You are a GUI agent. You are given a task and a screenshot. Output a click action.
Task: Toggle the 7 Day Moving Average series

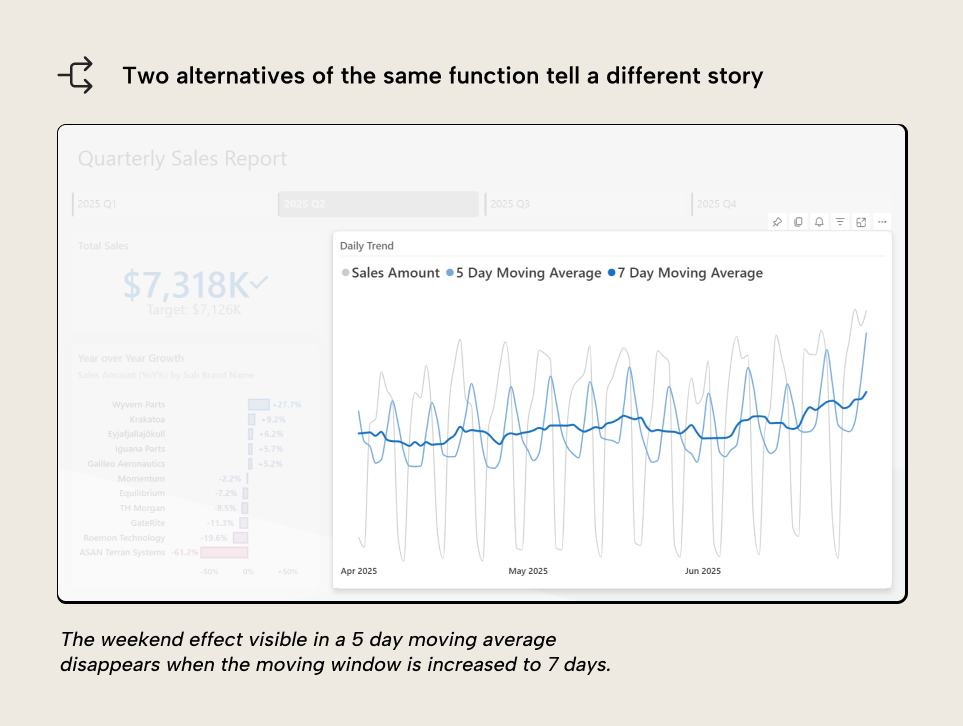pos(687,272)
